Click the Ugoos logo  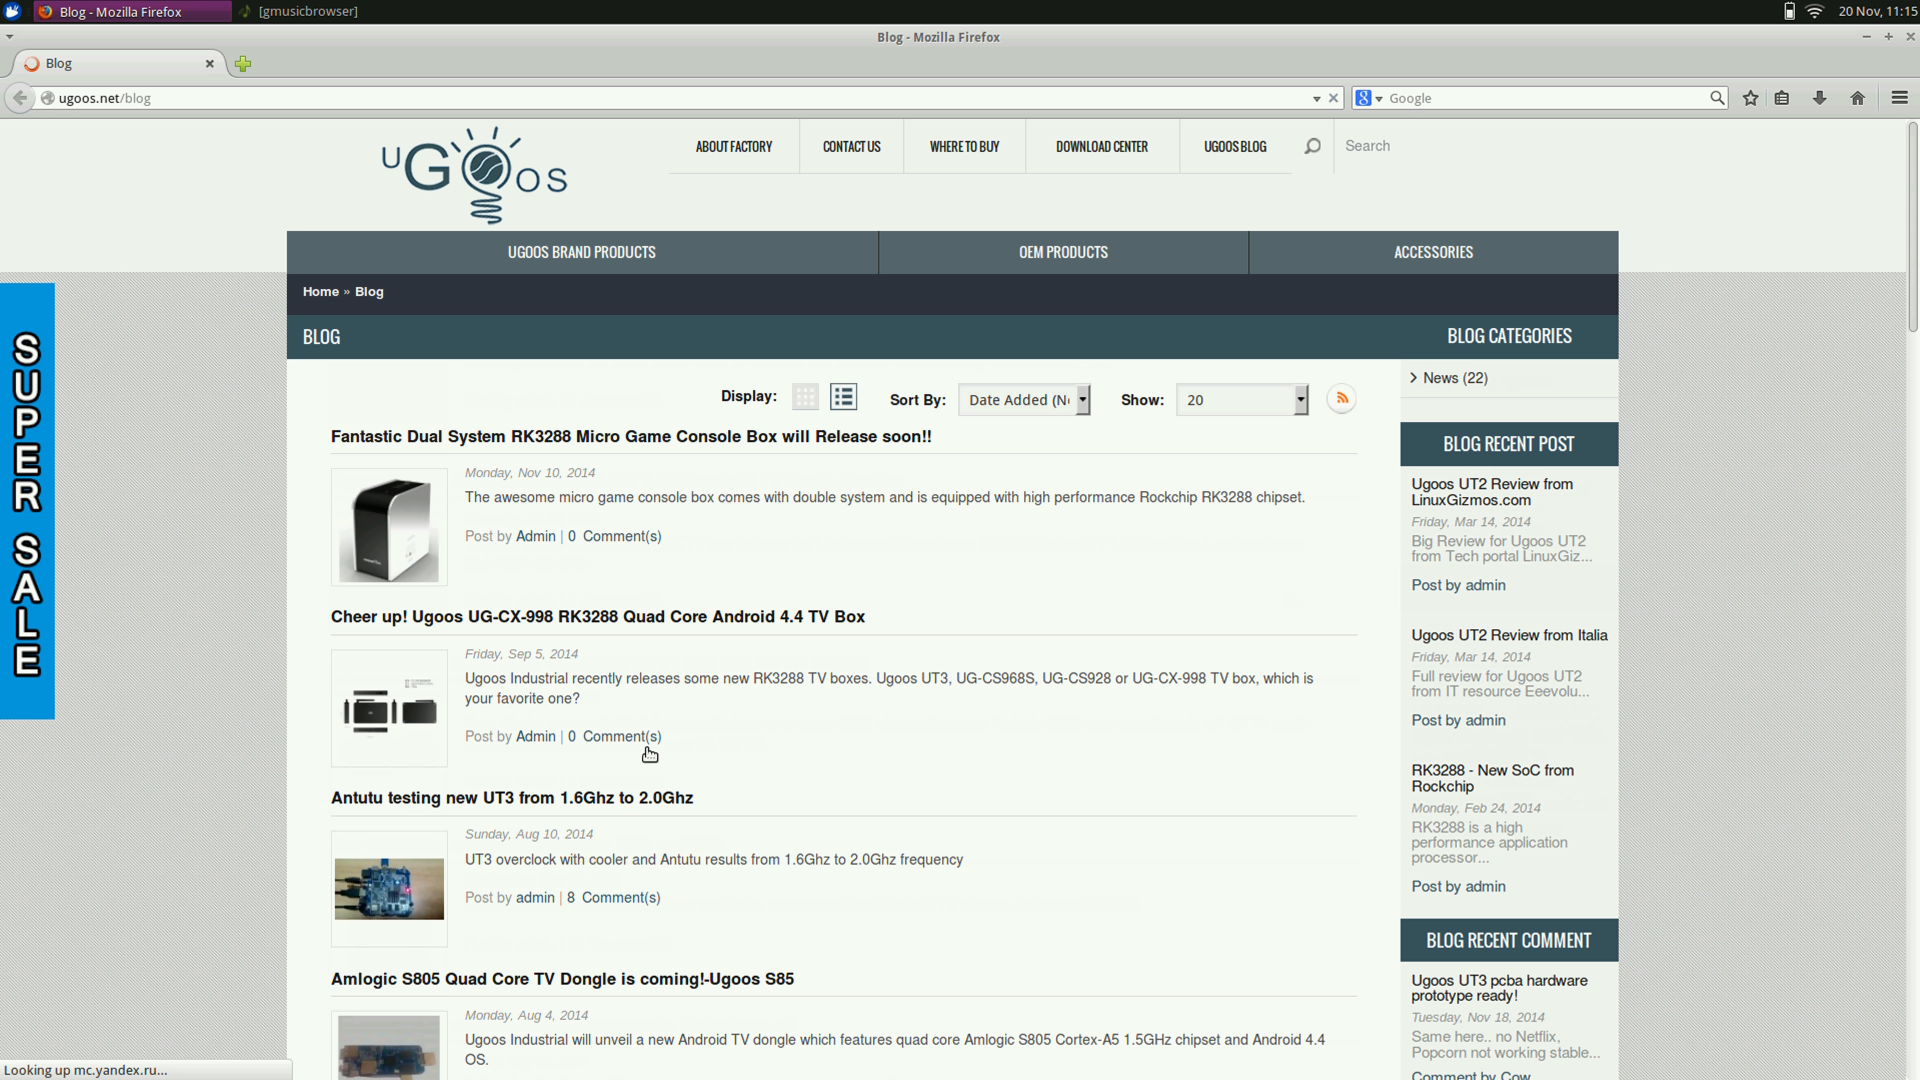coord(474,175)
